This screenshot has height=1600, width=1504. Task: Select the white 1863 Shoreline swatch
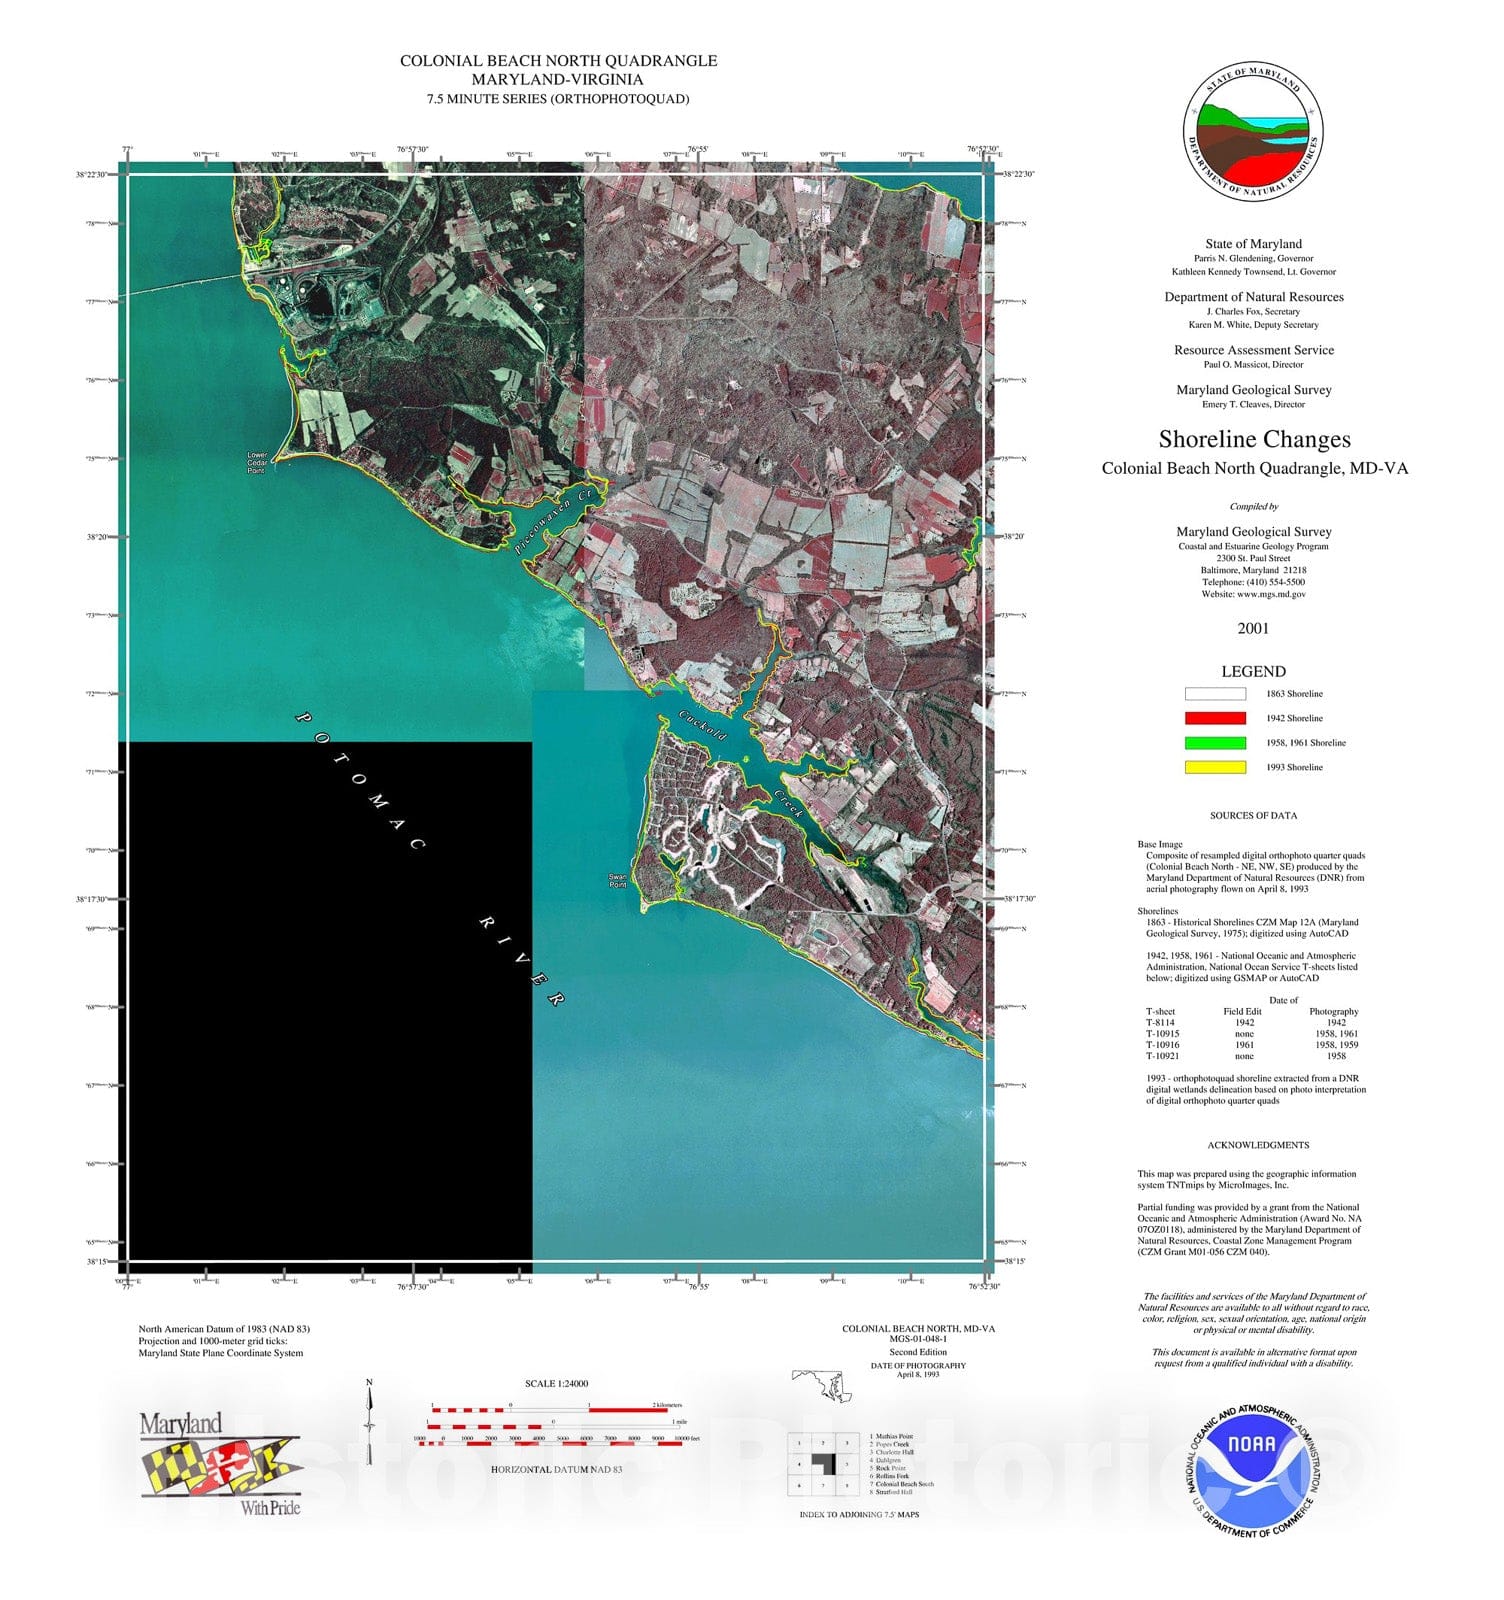pyautogui.click(x=1215, y=694)
